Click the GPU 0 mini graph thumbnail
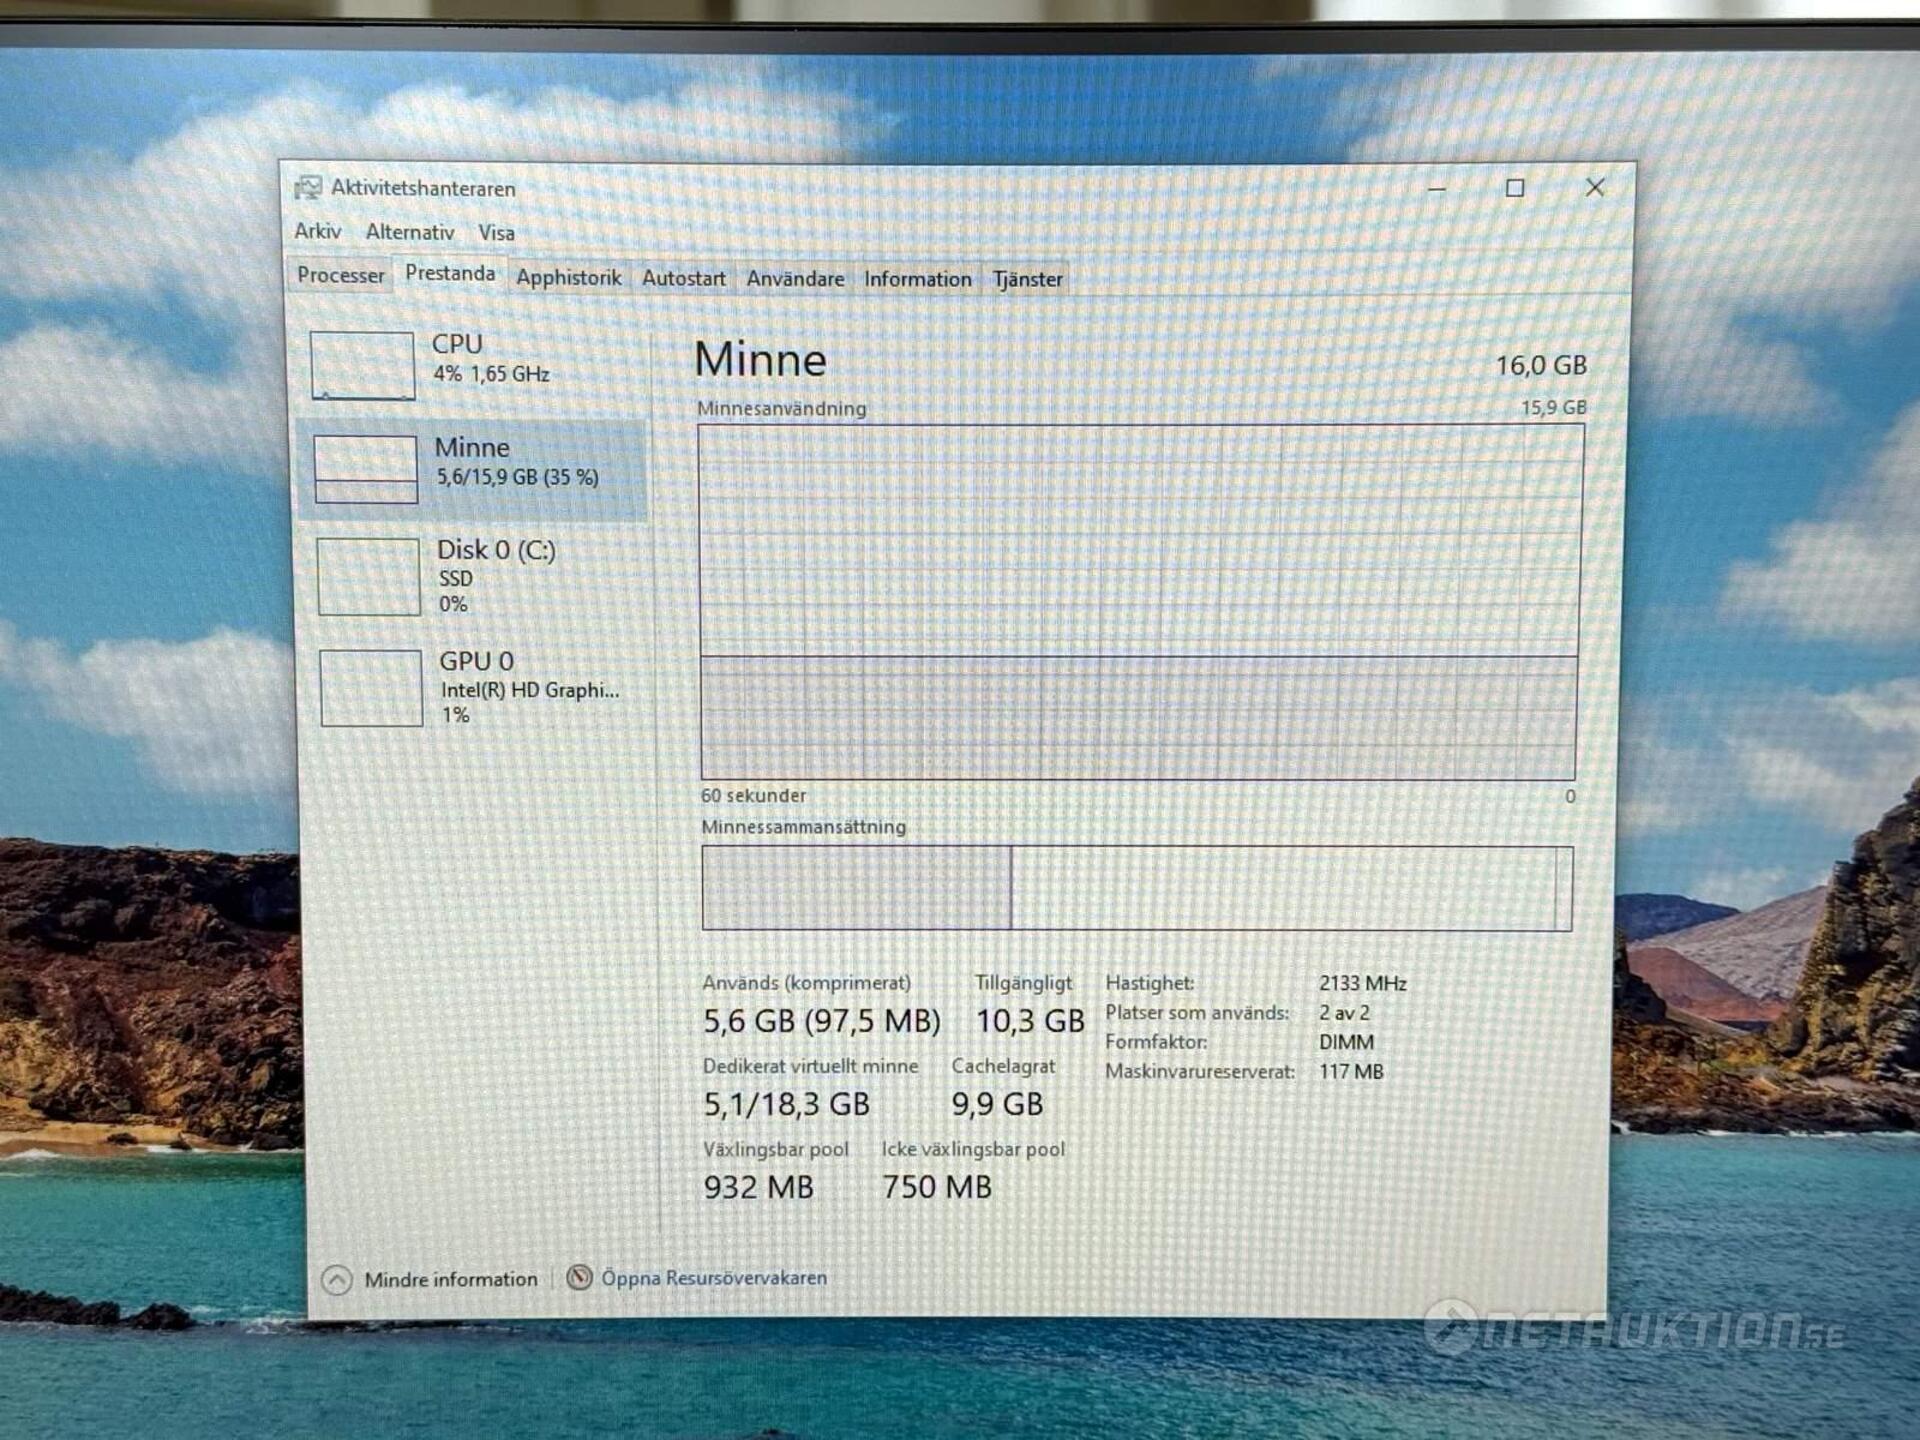Screen dimensions: 1920x1440 click(x=372, y=688)
